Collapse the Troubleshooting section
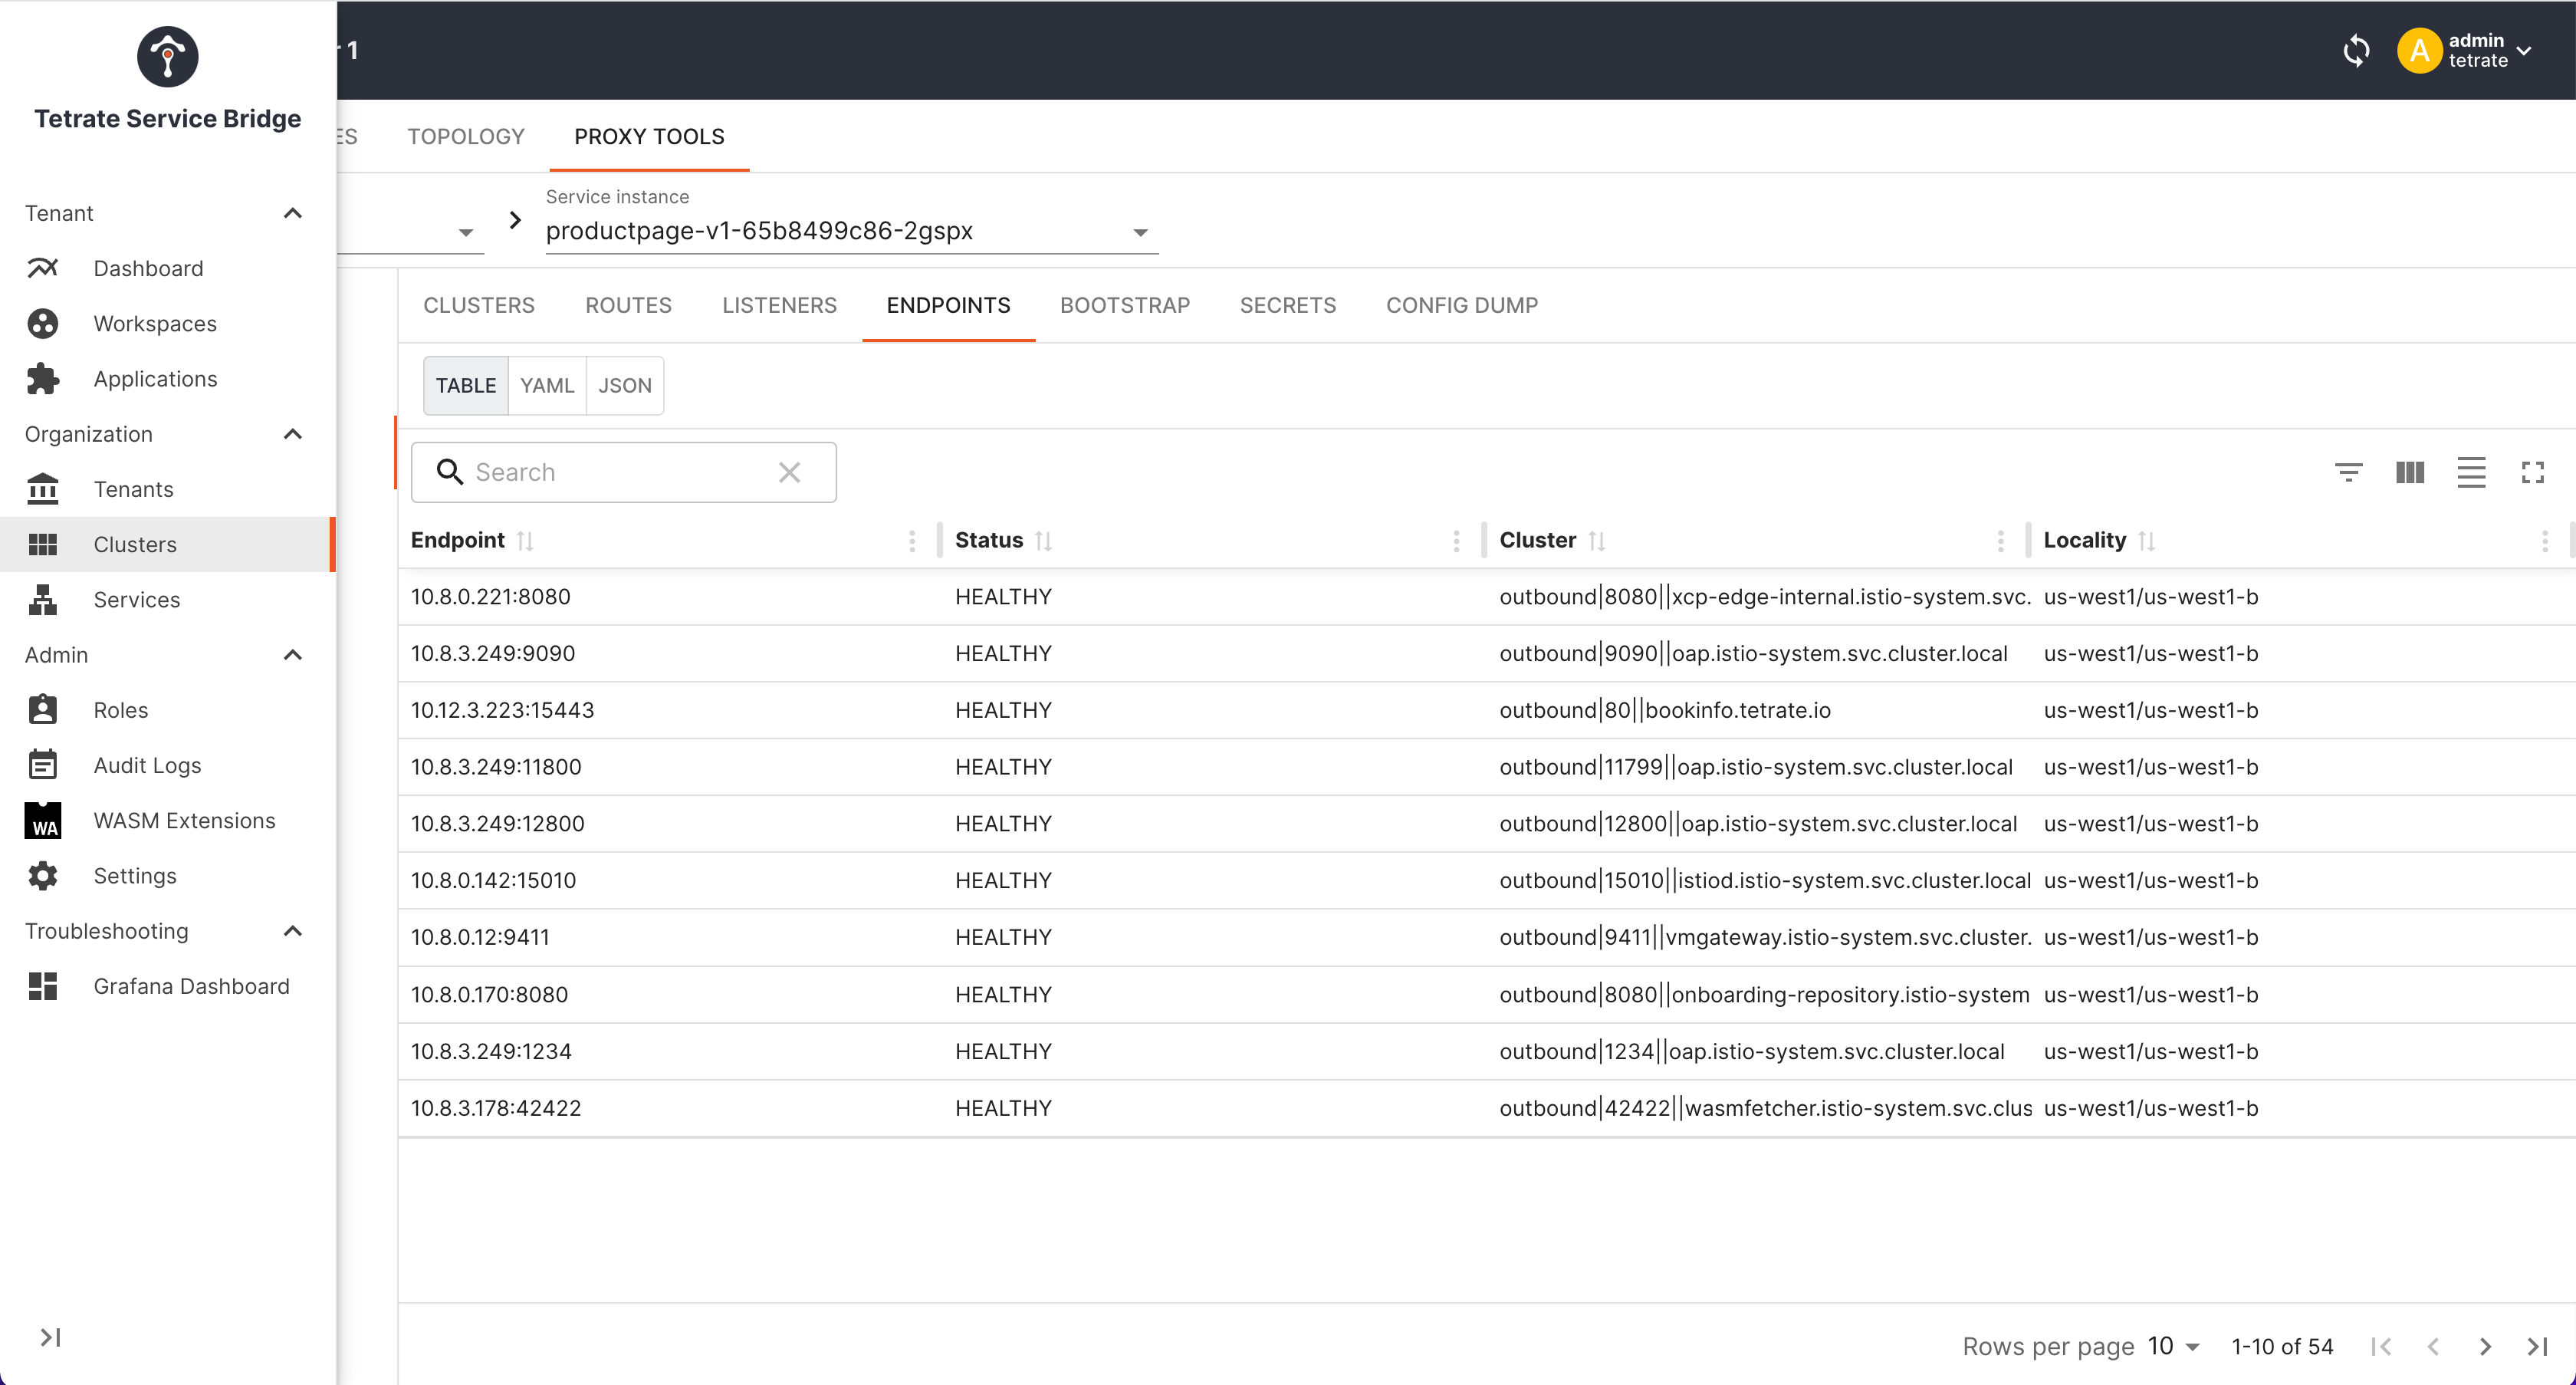Image resolution: width=2576 pixels, height=1385 pixels. pyautogui.click(x=292, y=931)
